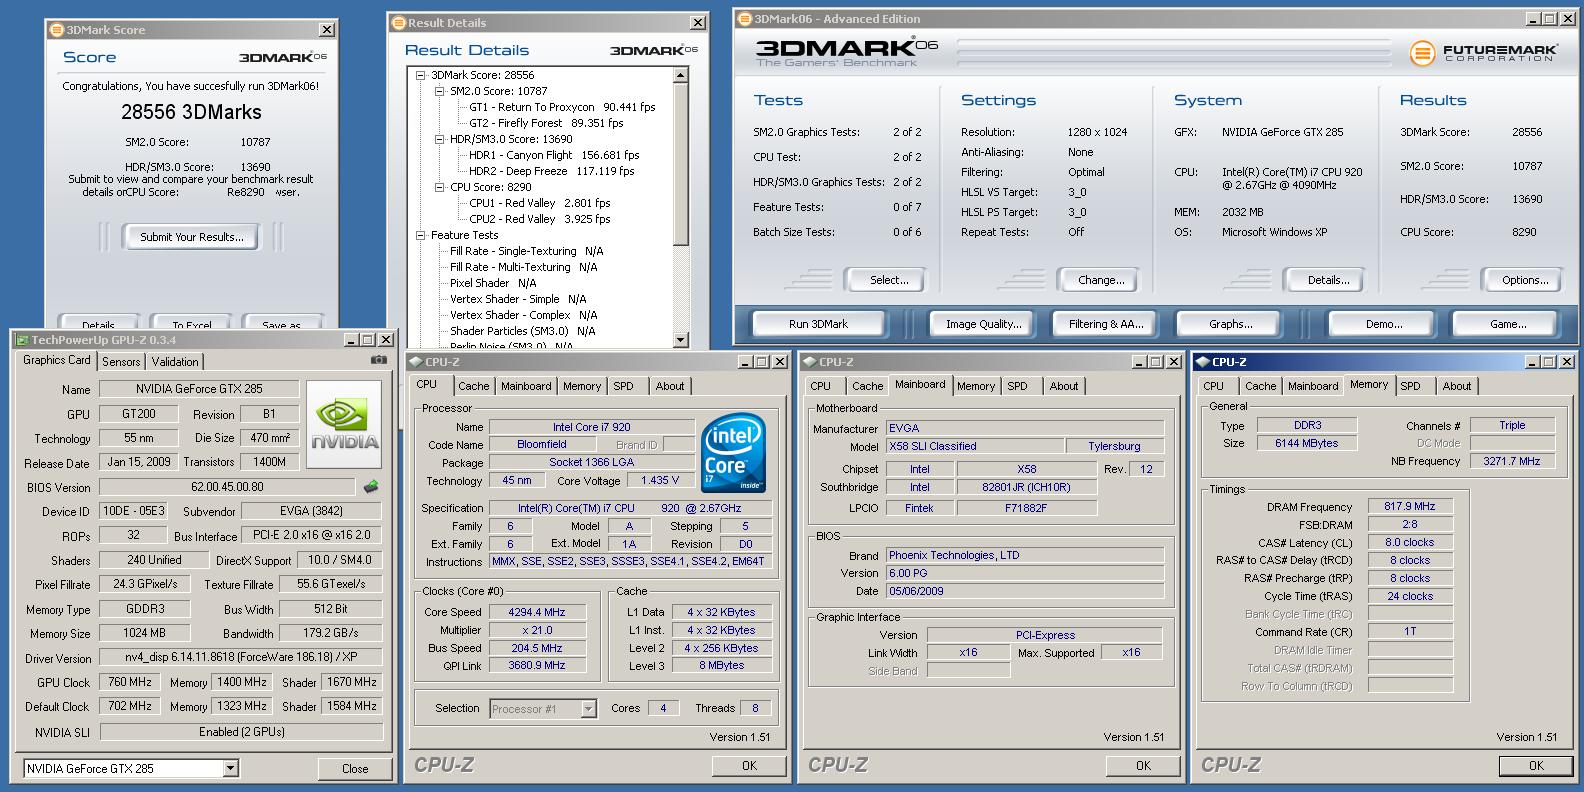Collapse the 3DMark Score tree node

tap(422, 75)
